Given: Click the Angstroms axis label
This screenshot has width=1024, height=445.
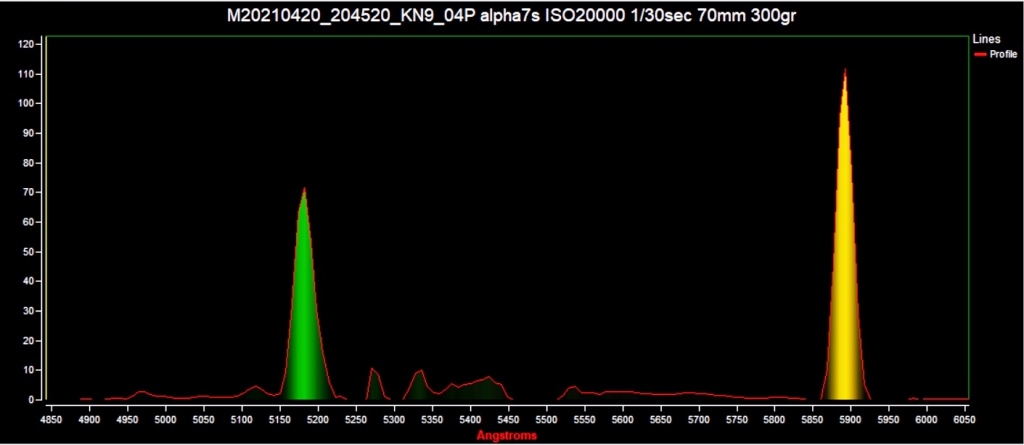Looking at the screenshot, I should [x=507, y=435].
